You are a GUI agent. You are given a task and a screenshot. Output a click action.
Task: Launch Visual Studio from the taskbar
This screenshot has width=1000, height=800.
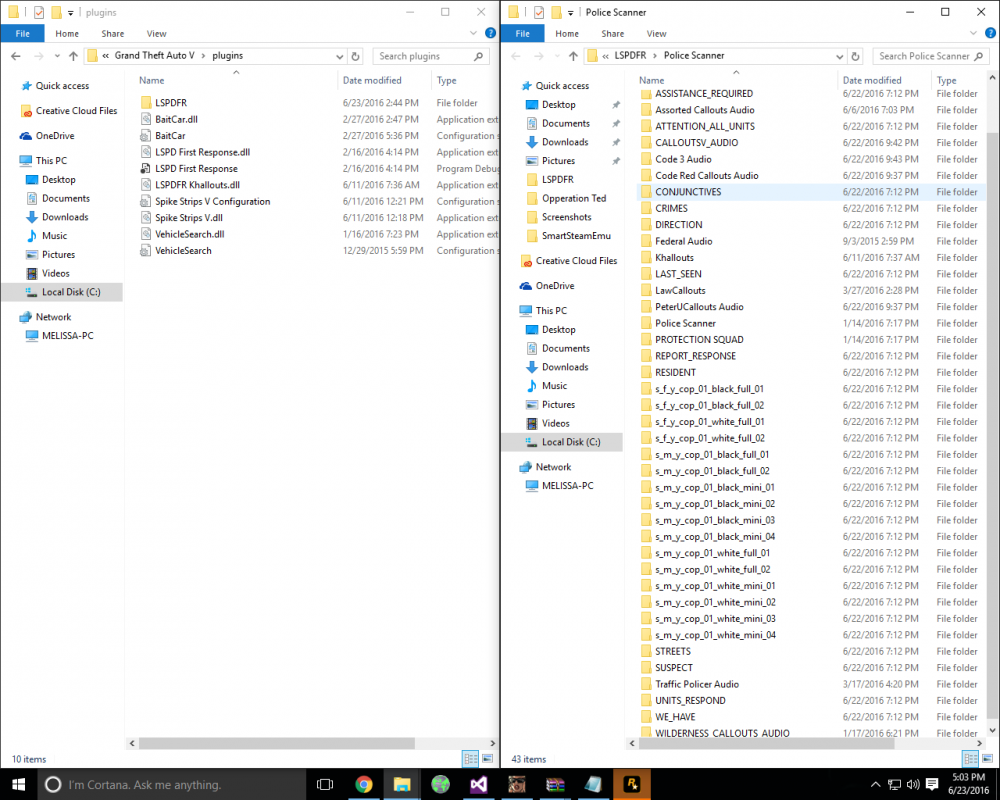478,784
